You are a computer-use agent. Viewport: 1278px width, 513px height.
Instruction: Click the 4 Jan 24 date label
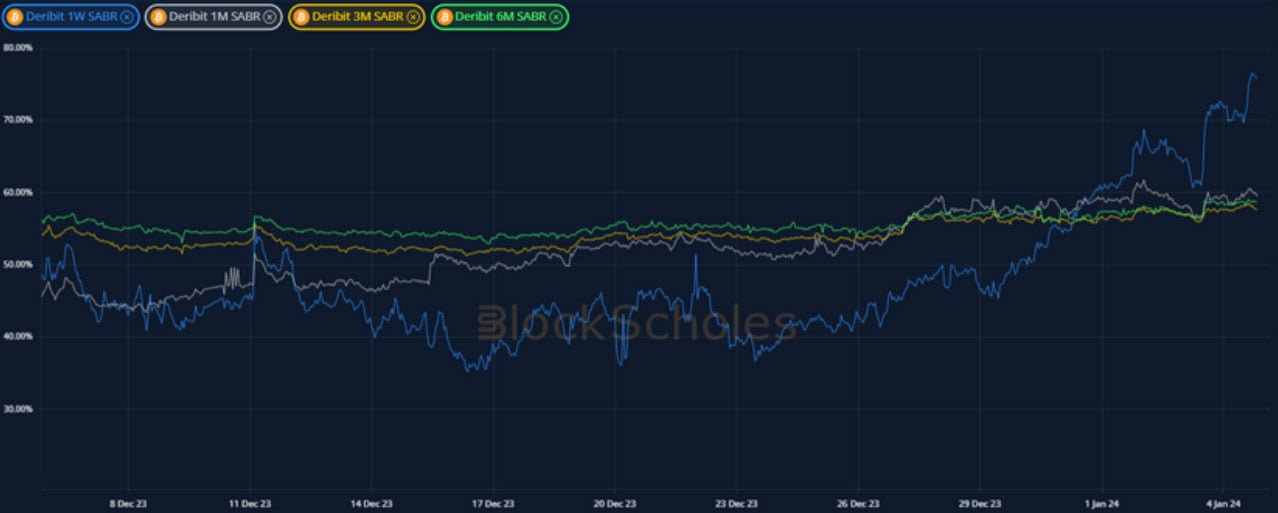pos(1222,504)
